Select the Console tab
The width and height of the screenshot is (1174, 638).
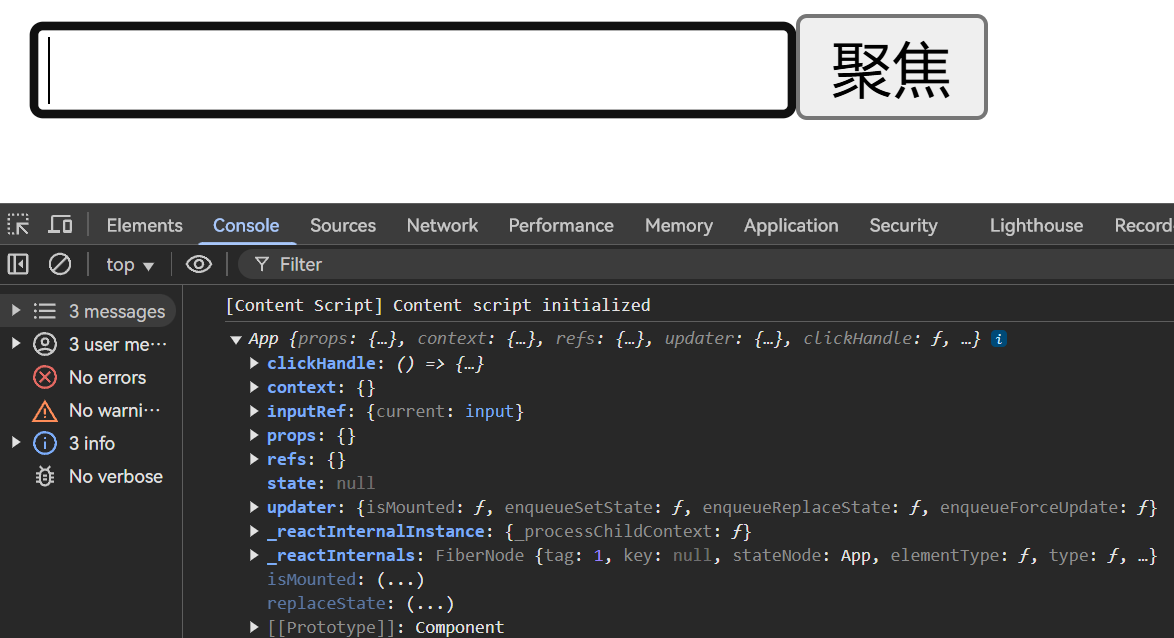click(x=246, y=225)
